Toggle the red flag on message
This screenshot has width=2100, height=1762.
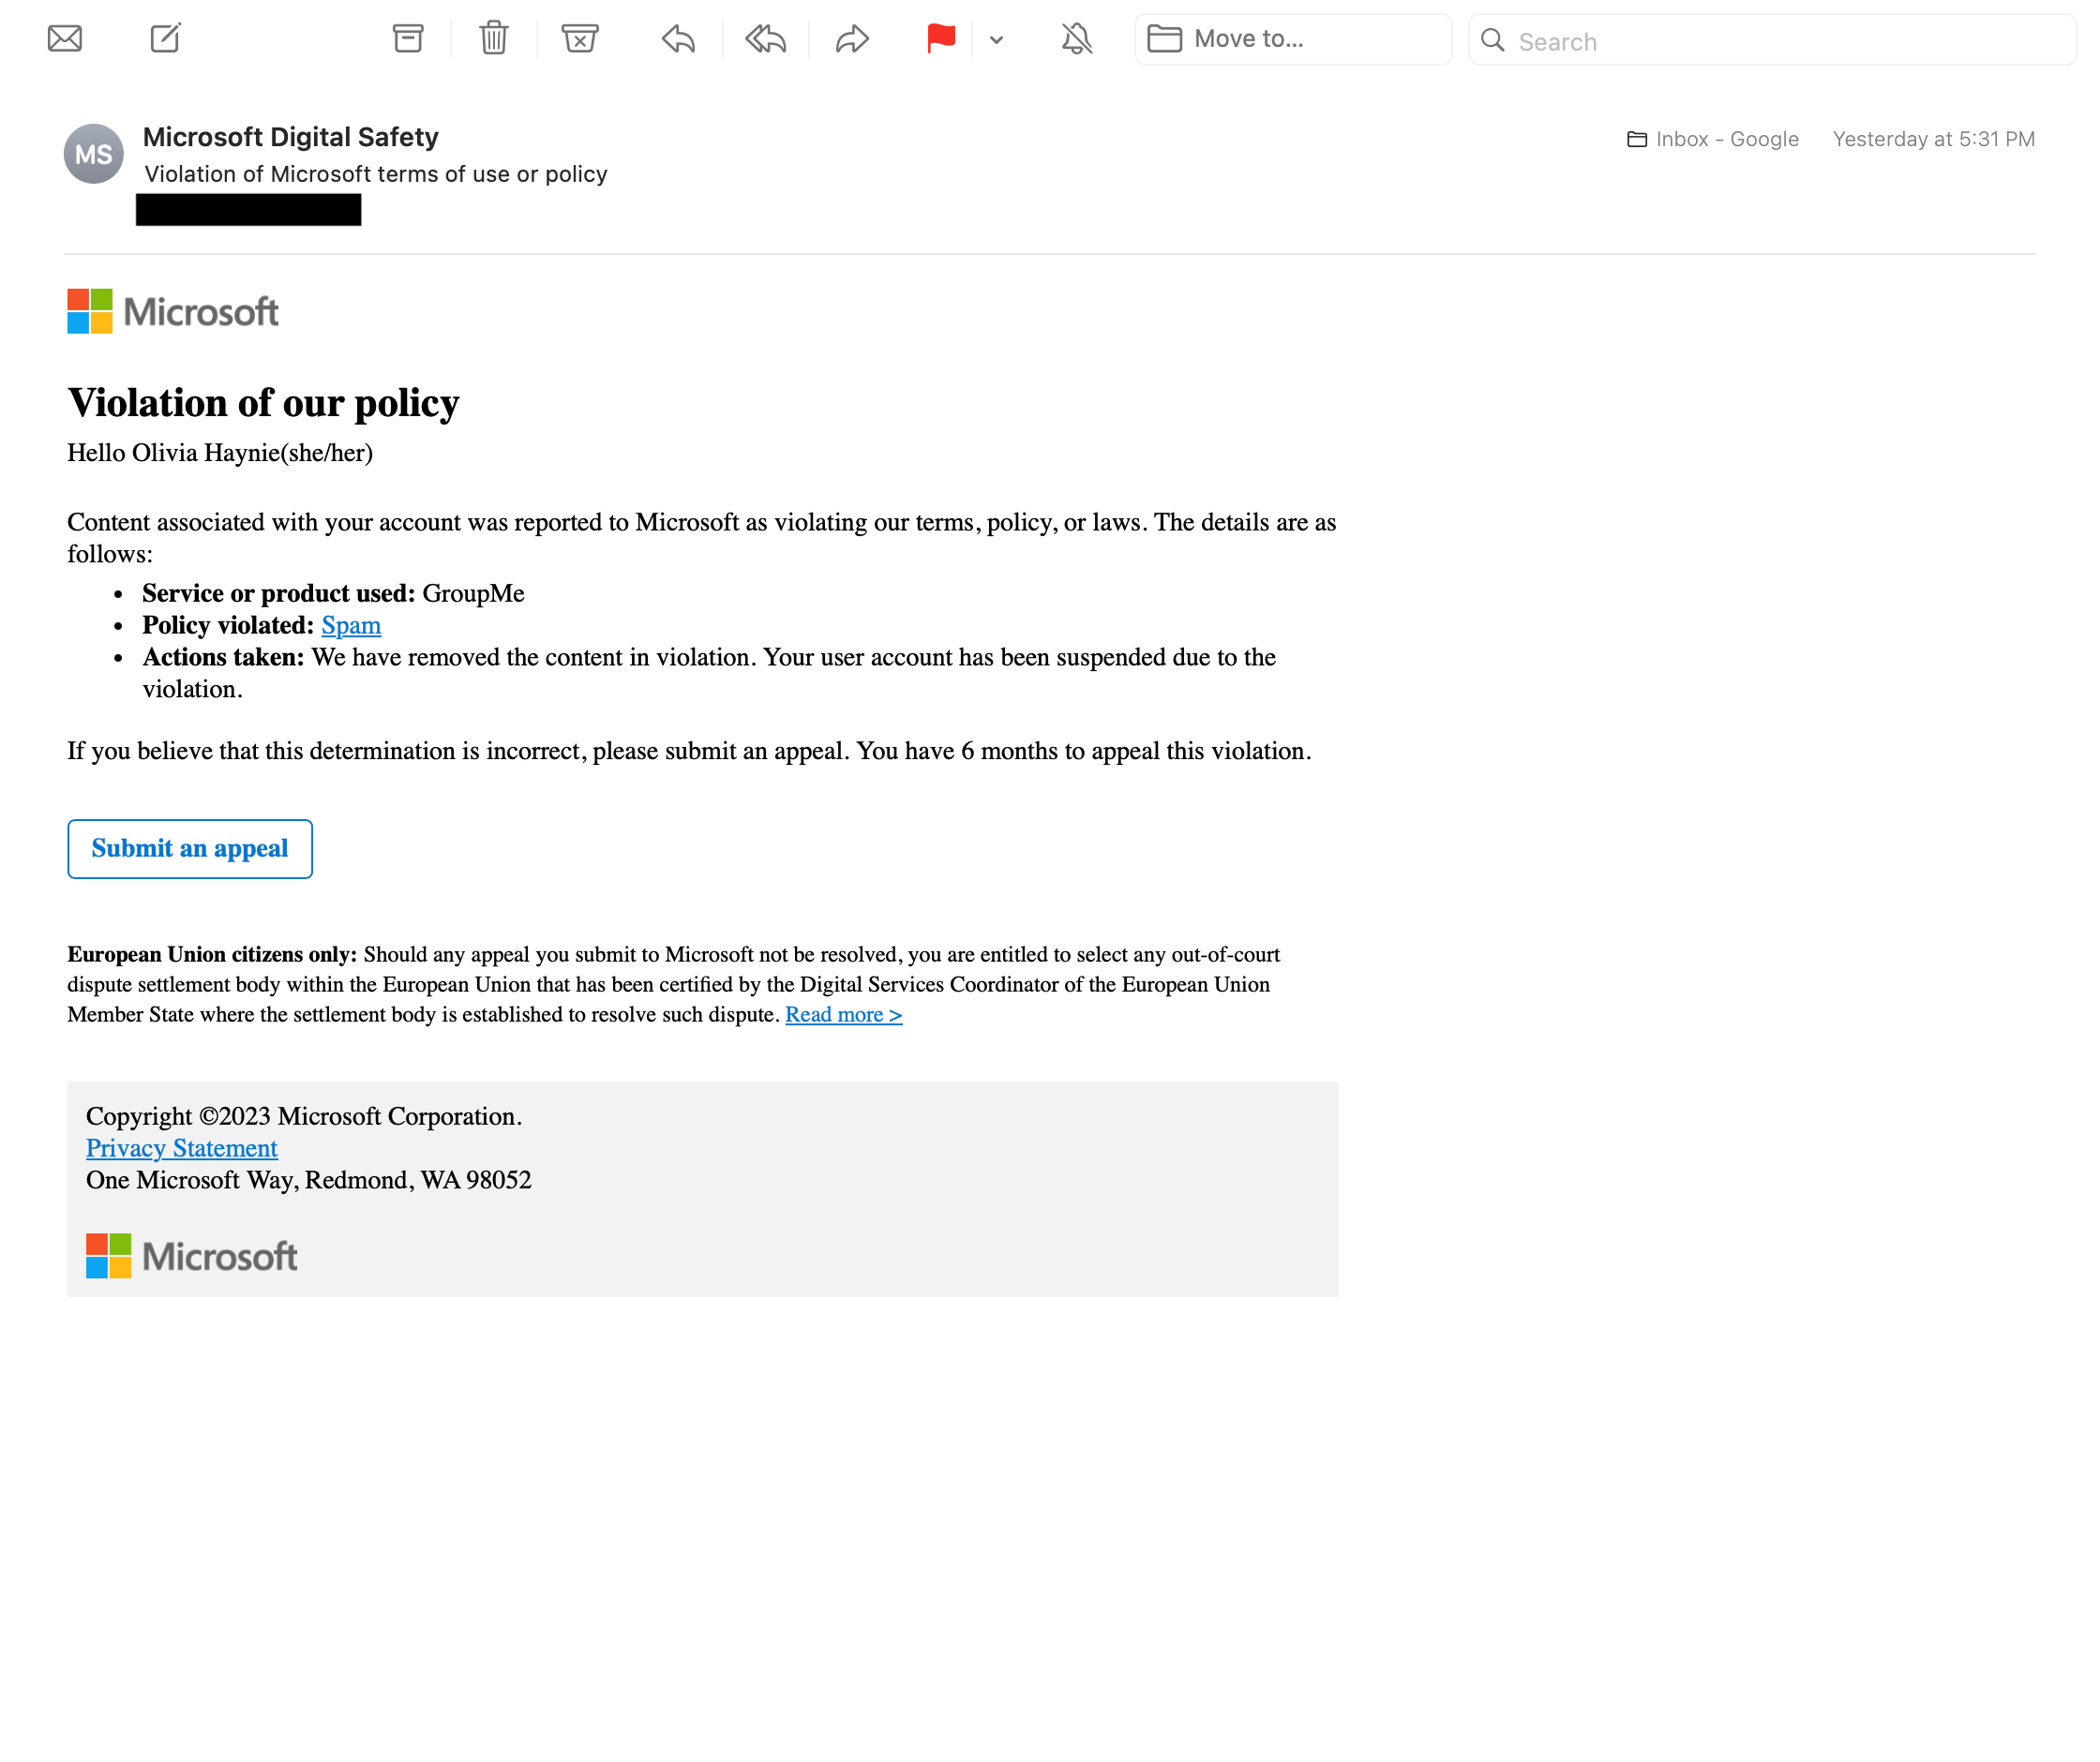tap(941, 39)
